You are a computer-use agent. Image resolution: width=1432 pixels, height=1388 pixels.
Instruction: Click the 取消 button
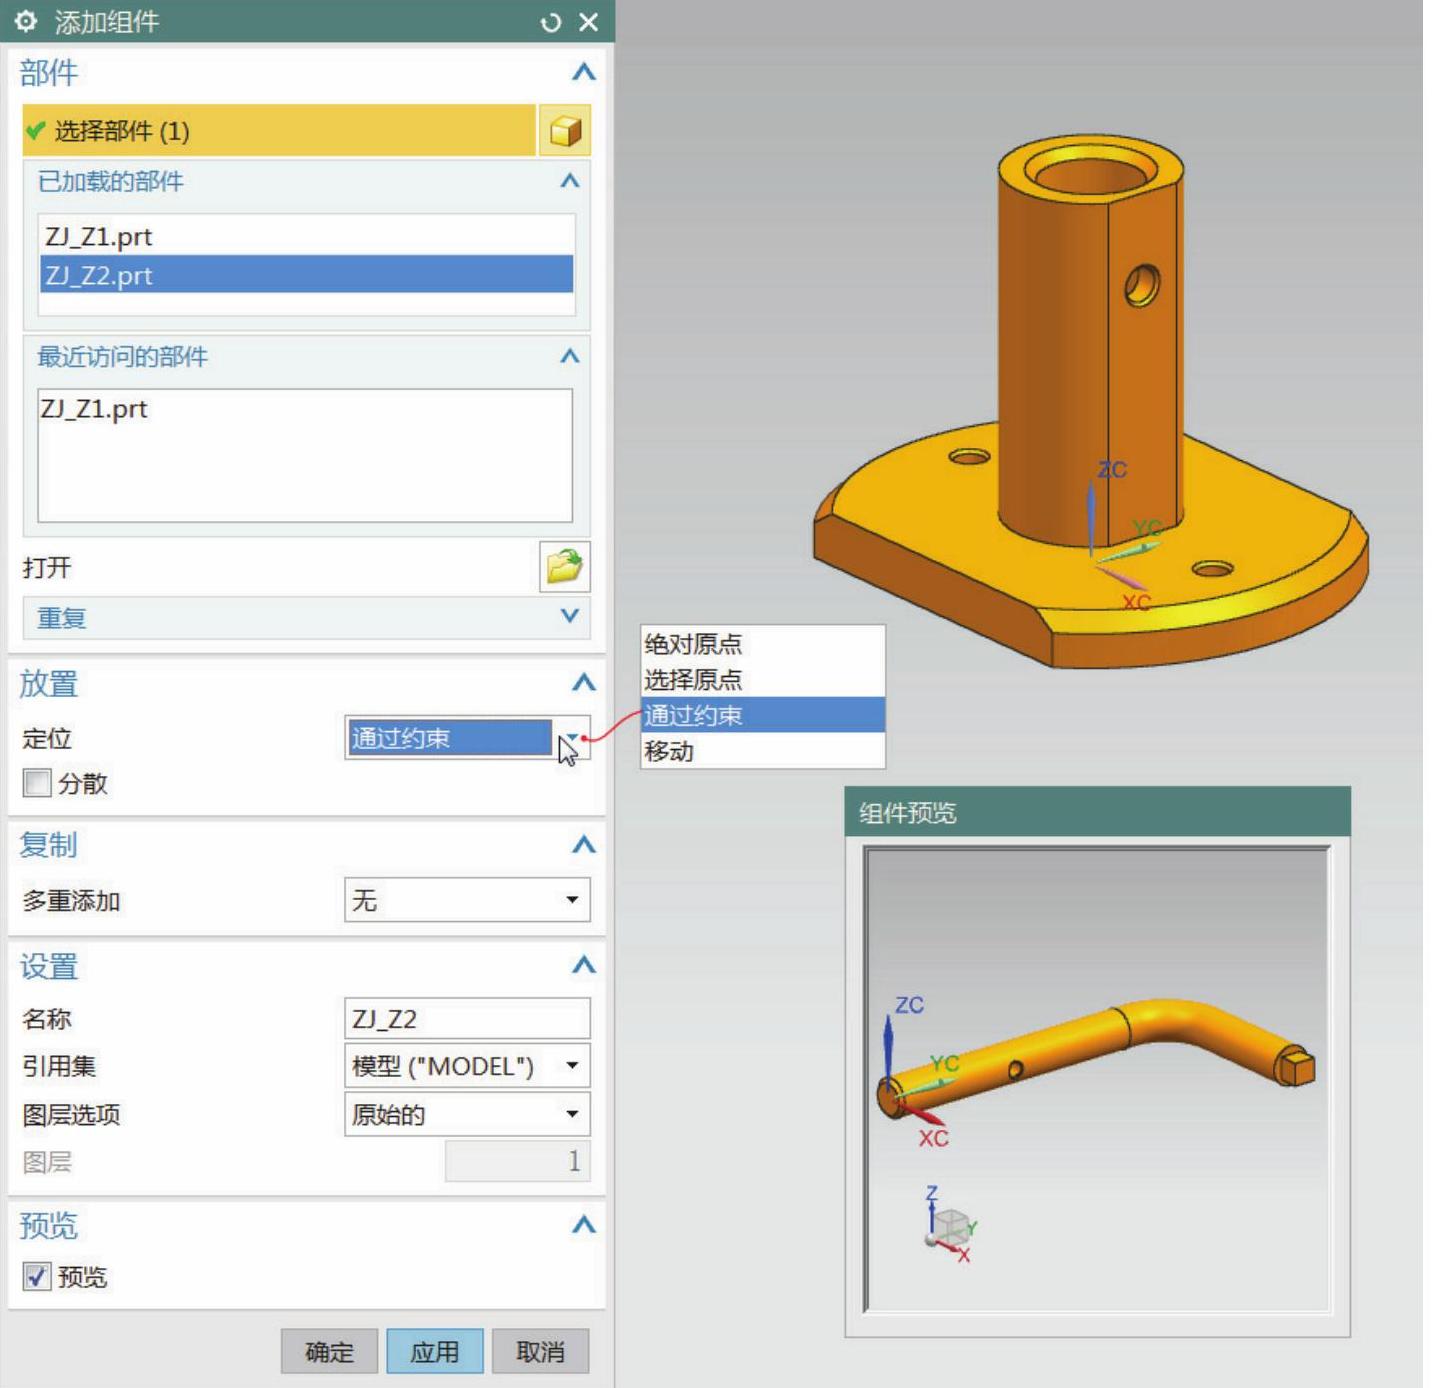(540, 1352)
